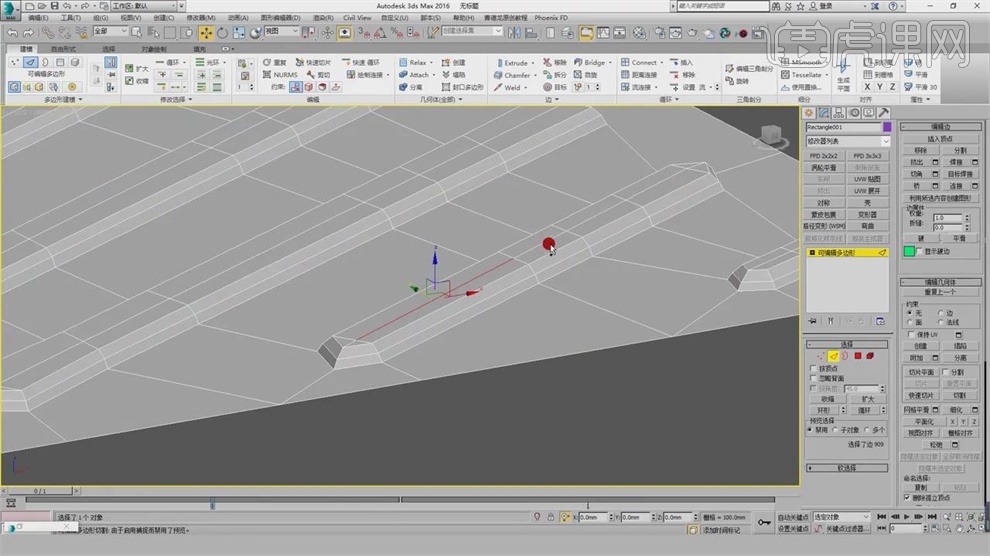990x556 pixels.
Task: Switch to the 自由形式 ribbon tab
Action: (x=63, y=48)
